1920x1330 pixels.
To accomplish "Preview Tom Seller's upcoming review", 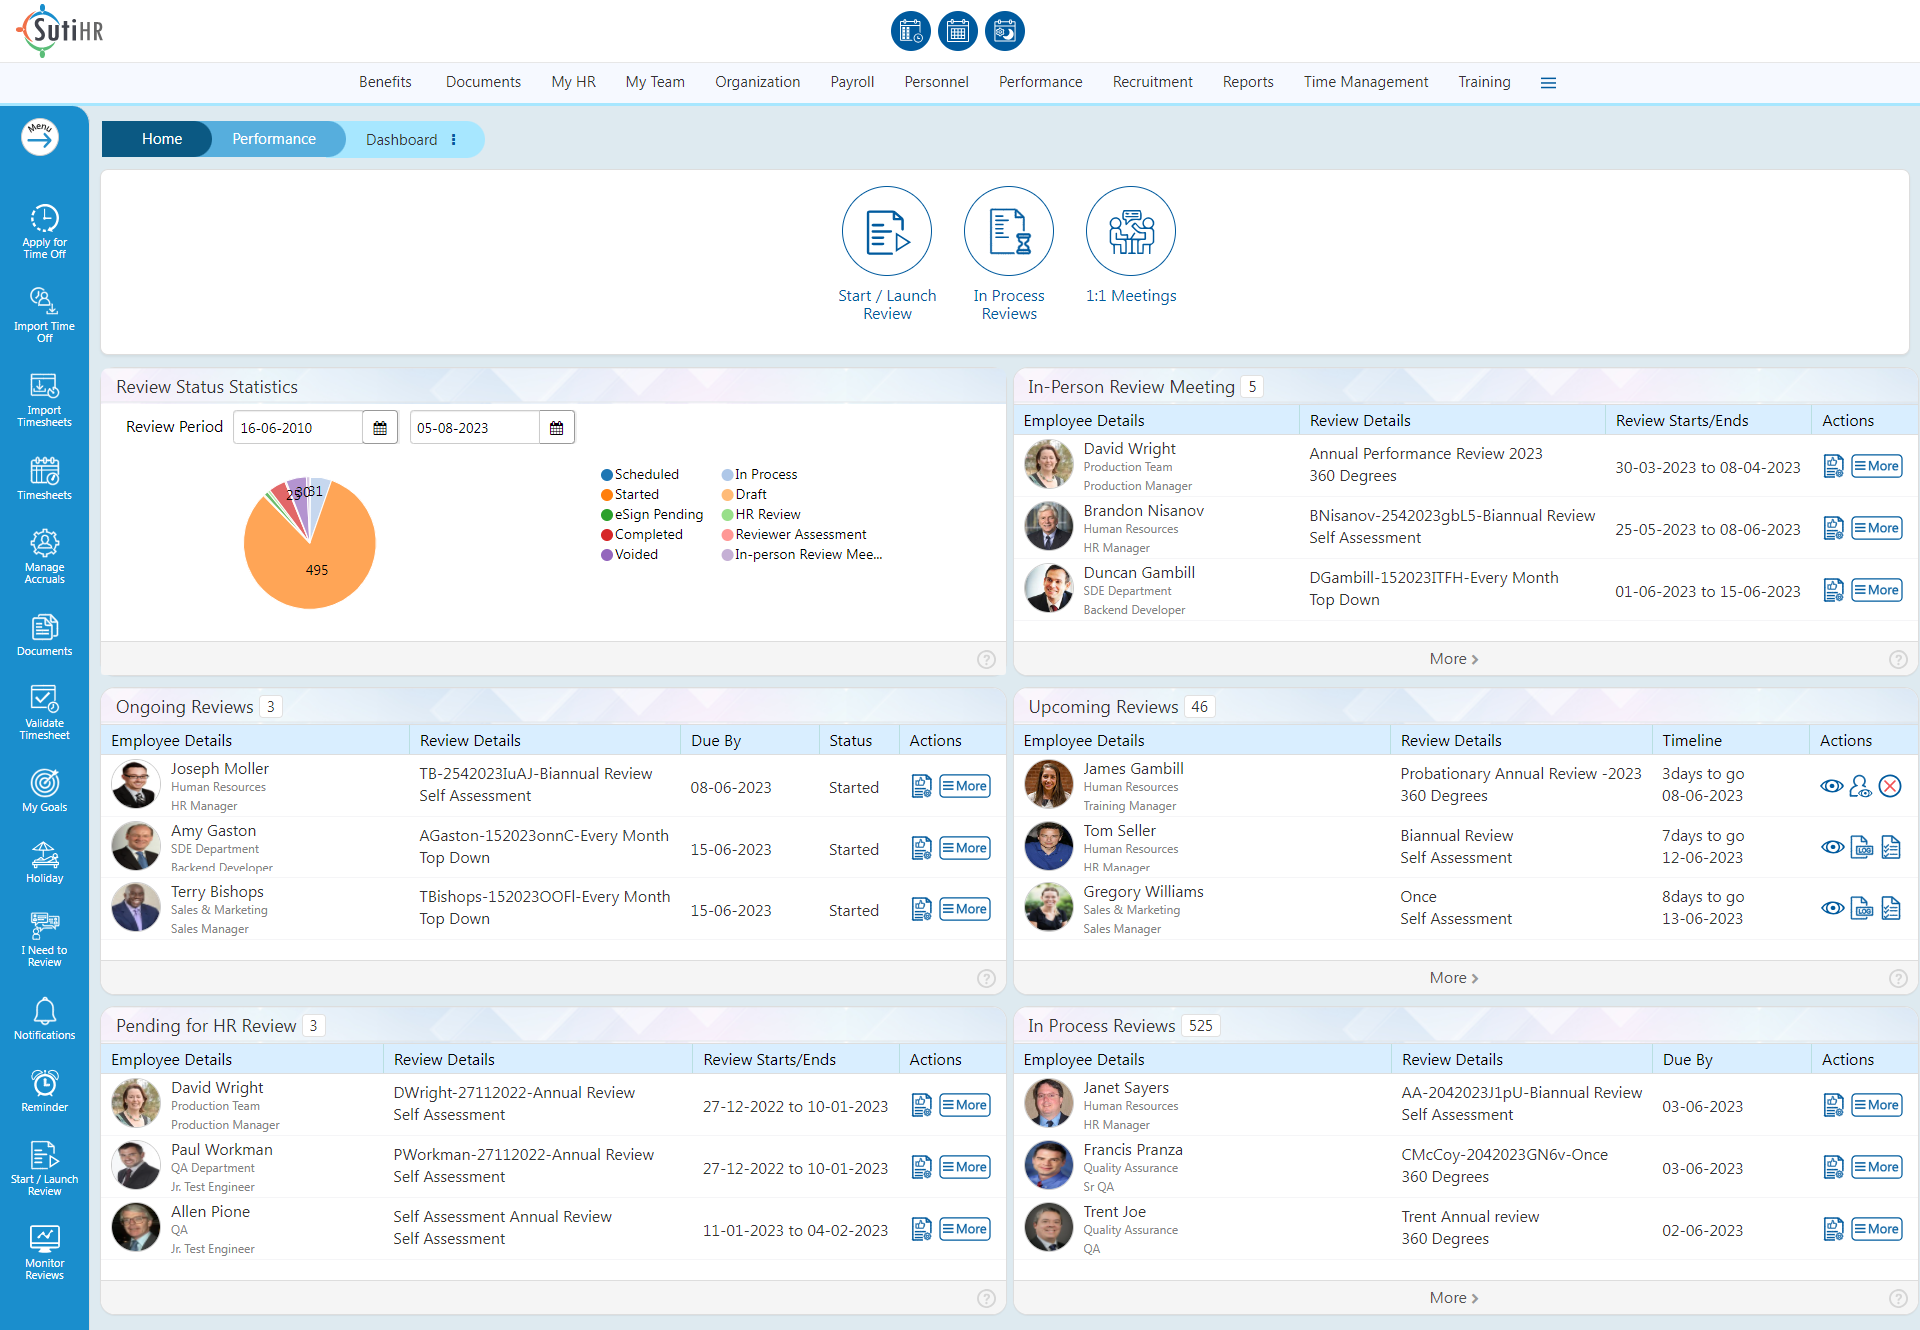I will click(1832, 847).
